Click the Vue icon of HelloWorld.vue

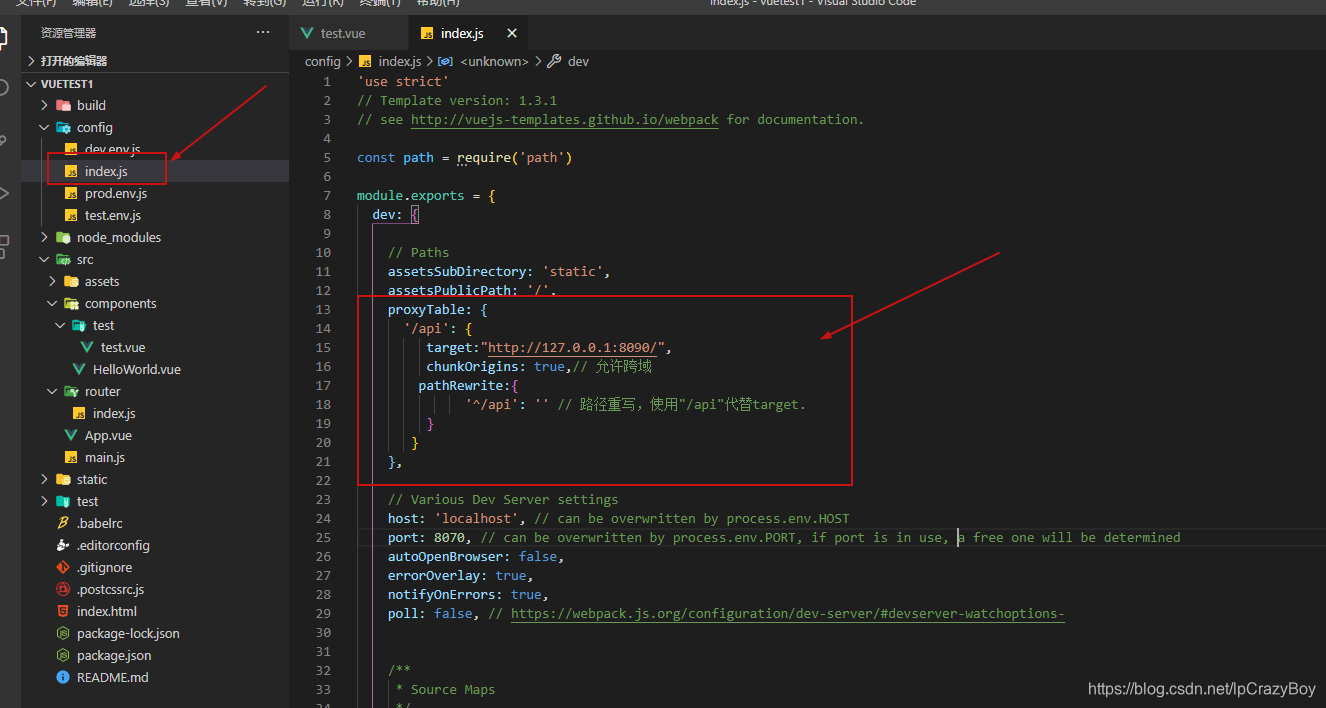pyautogui.click(x=79, y=369)
